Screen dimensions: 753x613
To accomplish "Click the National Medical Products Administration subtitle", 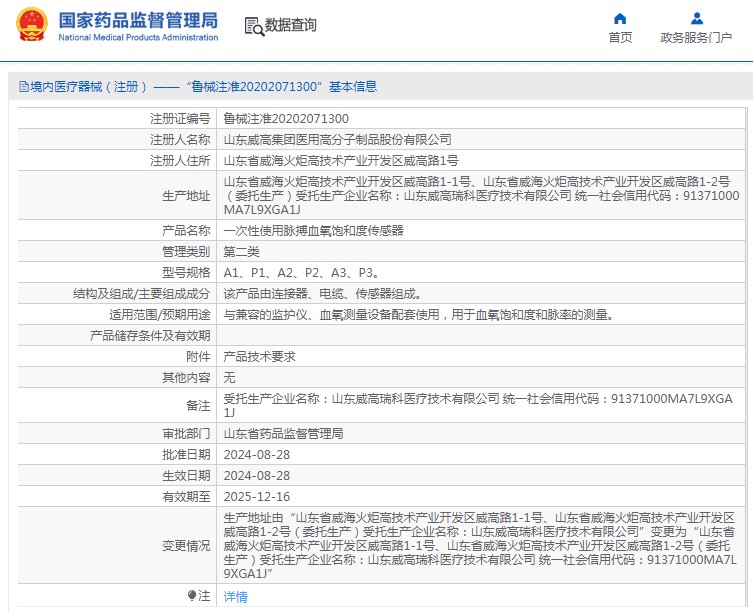I will [x=138, y=37].
